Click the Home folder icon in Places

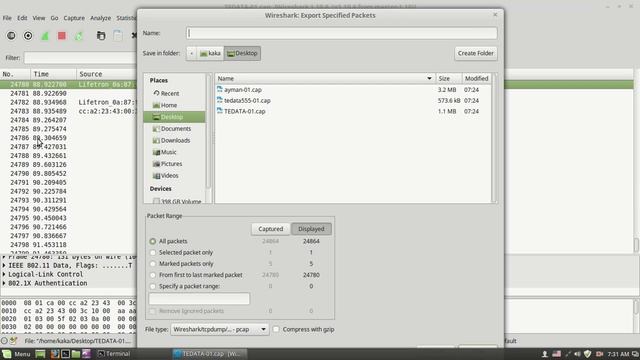[156, 105]
